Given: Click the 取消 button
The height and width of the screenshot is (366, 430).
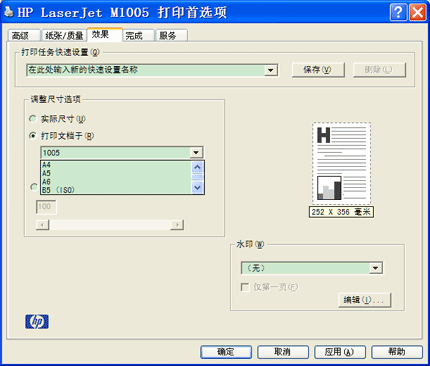Looking at the screenshot, I should pyautogui.click(x=283, y=352).
